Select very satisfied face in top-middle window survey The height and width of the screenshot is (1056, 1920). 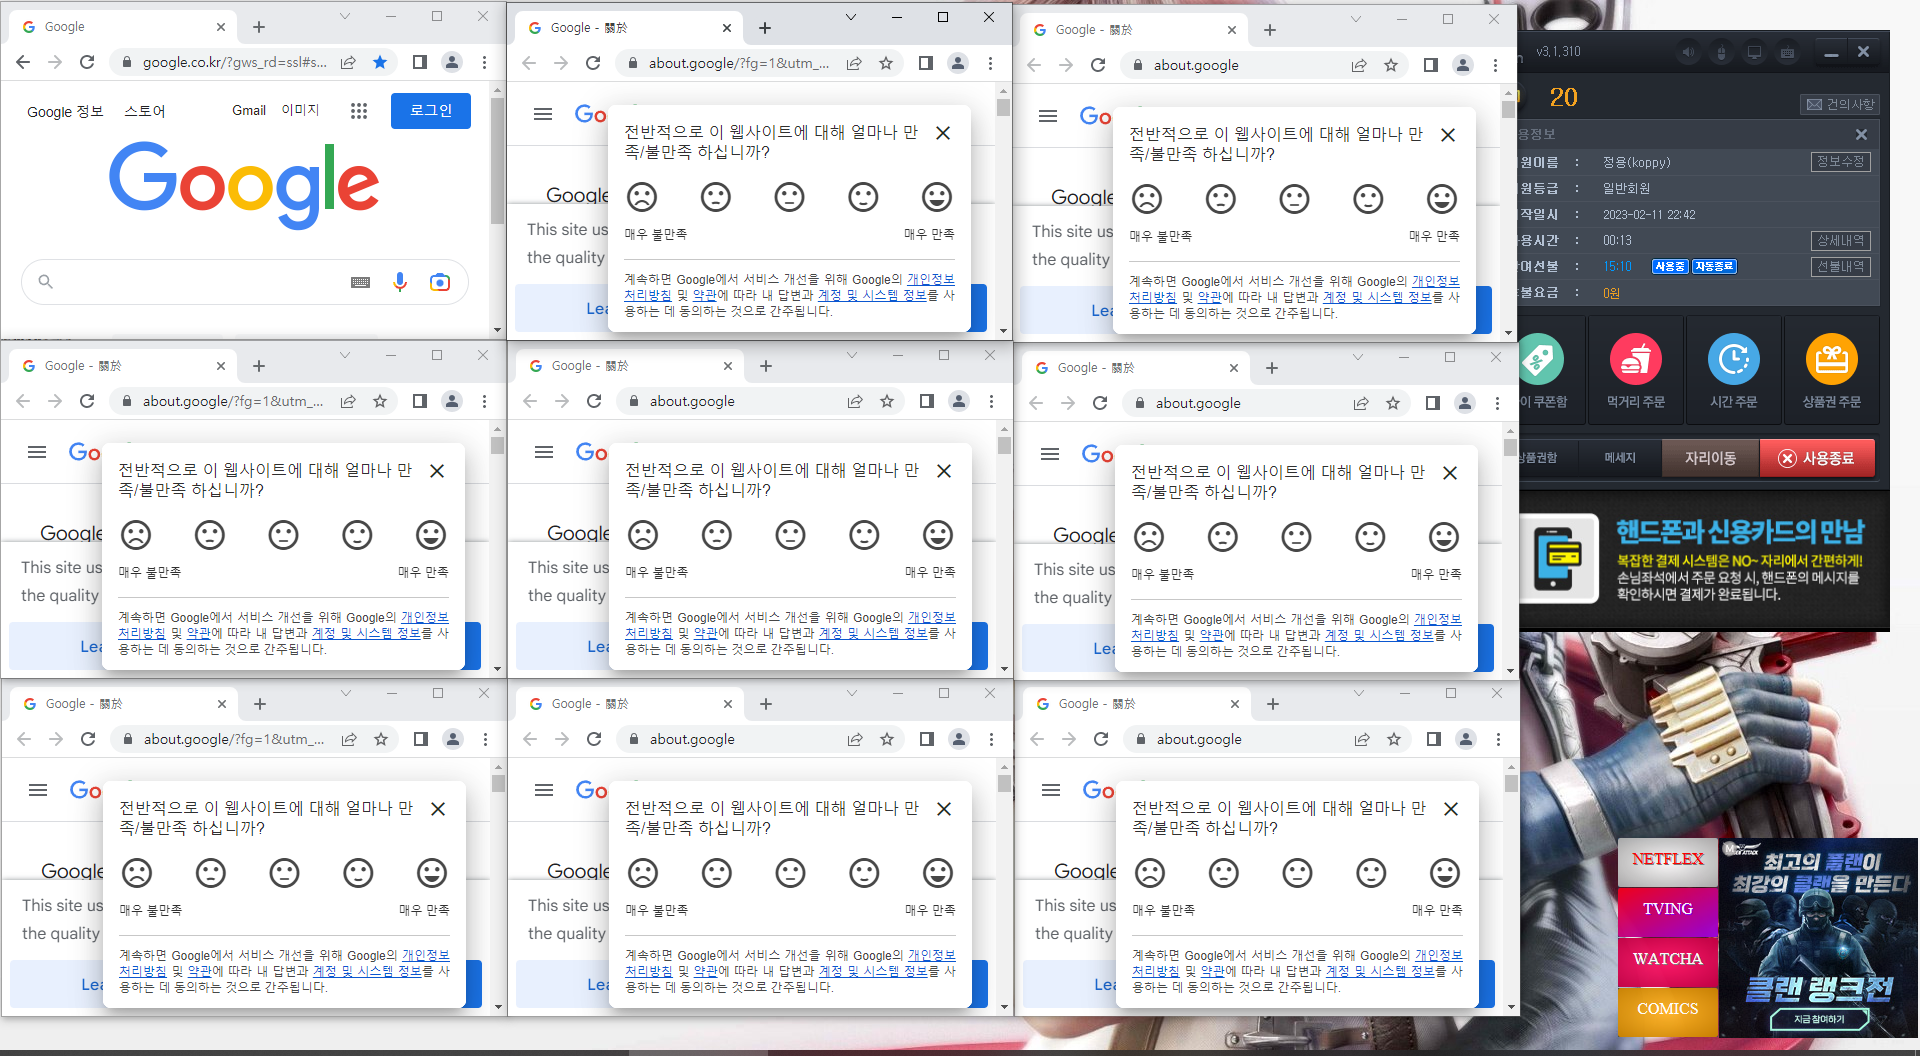click(x=937, y=197)
